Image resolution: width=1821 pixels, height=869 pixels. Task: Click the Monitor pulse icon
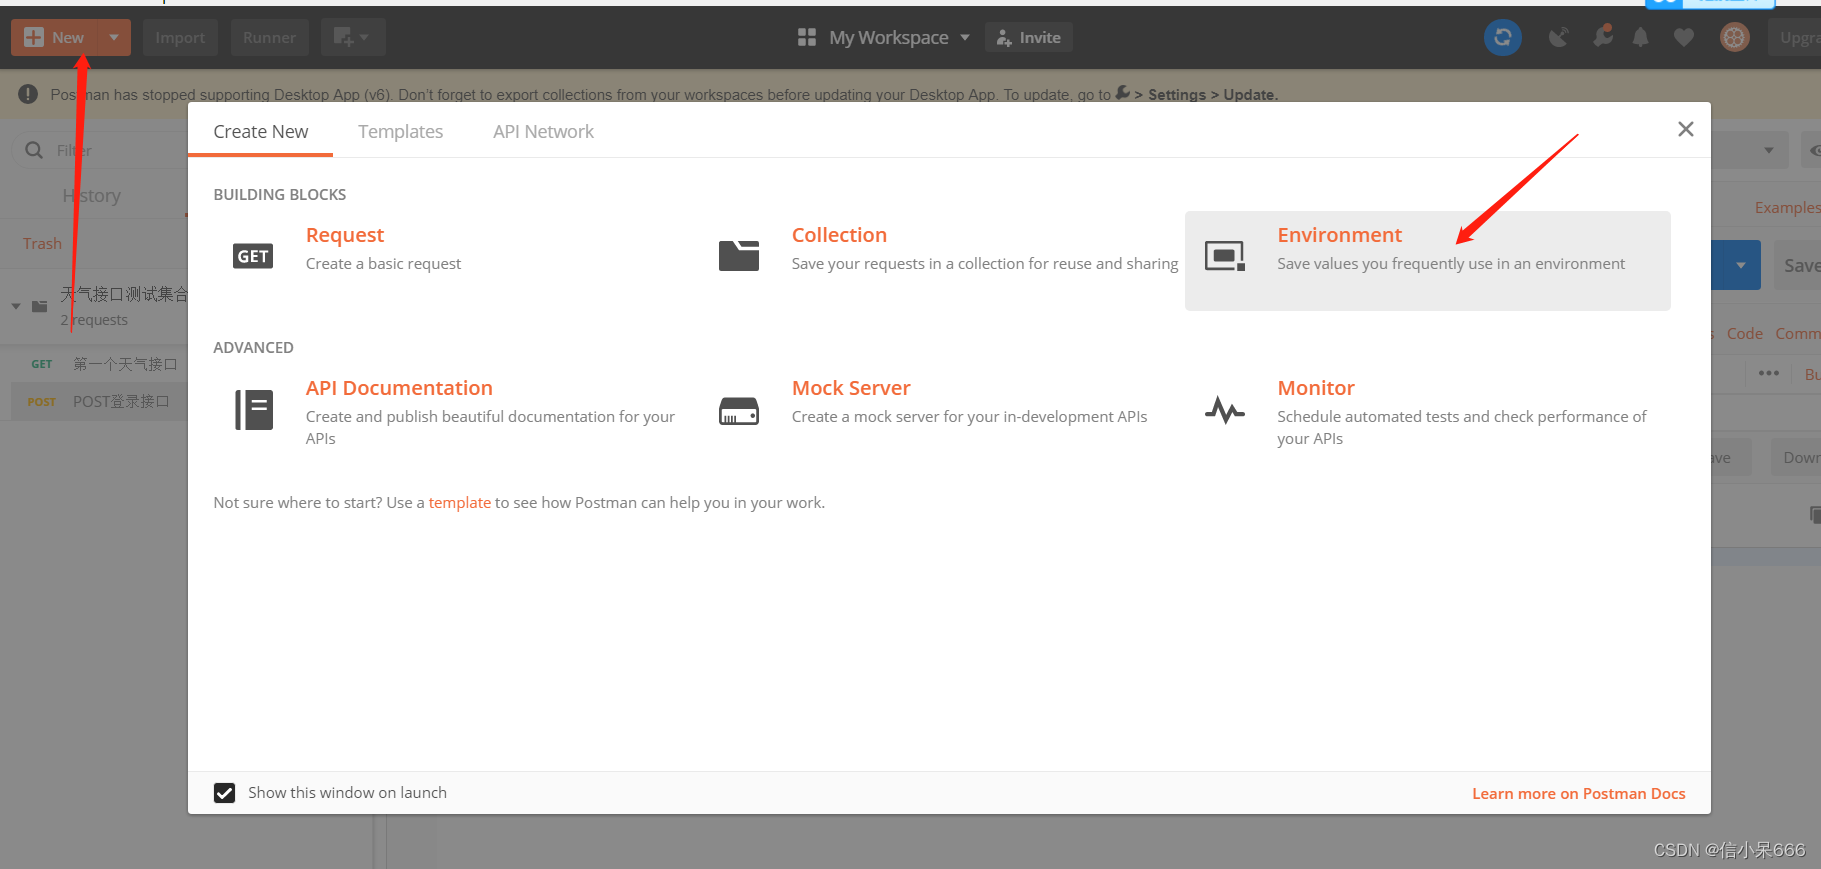(1225, 410)
